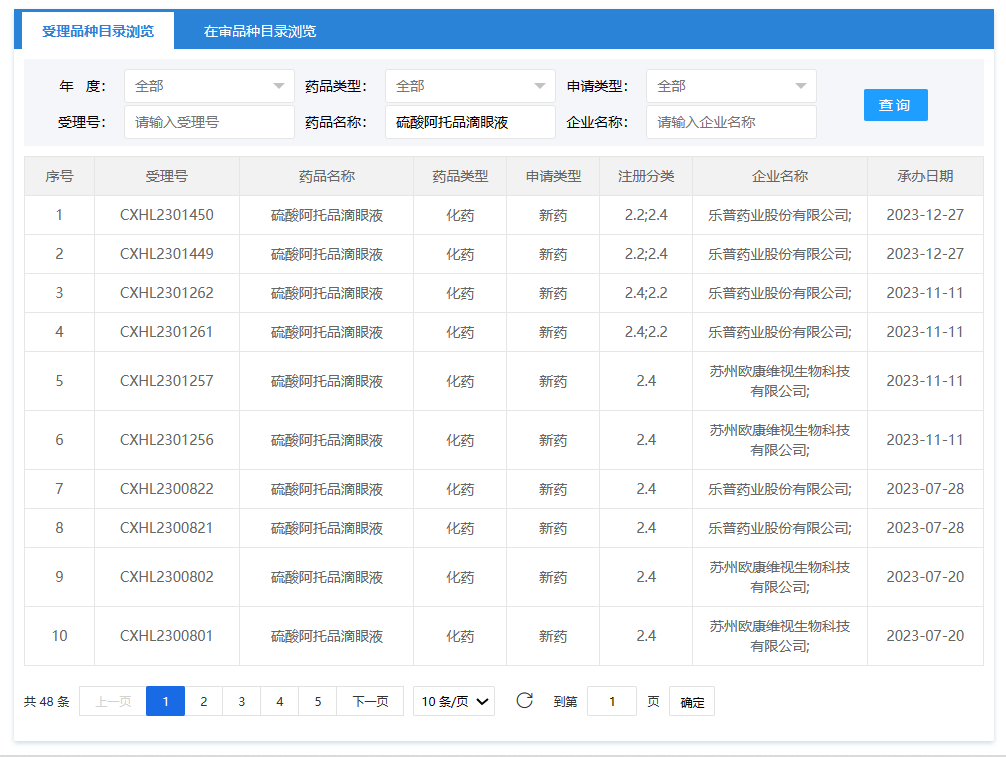Open the page size selector 10条/页
Image resolution: width=1006 pixels, height=757 pixels.
(453, 701)
